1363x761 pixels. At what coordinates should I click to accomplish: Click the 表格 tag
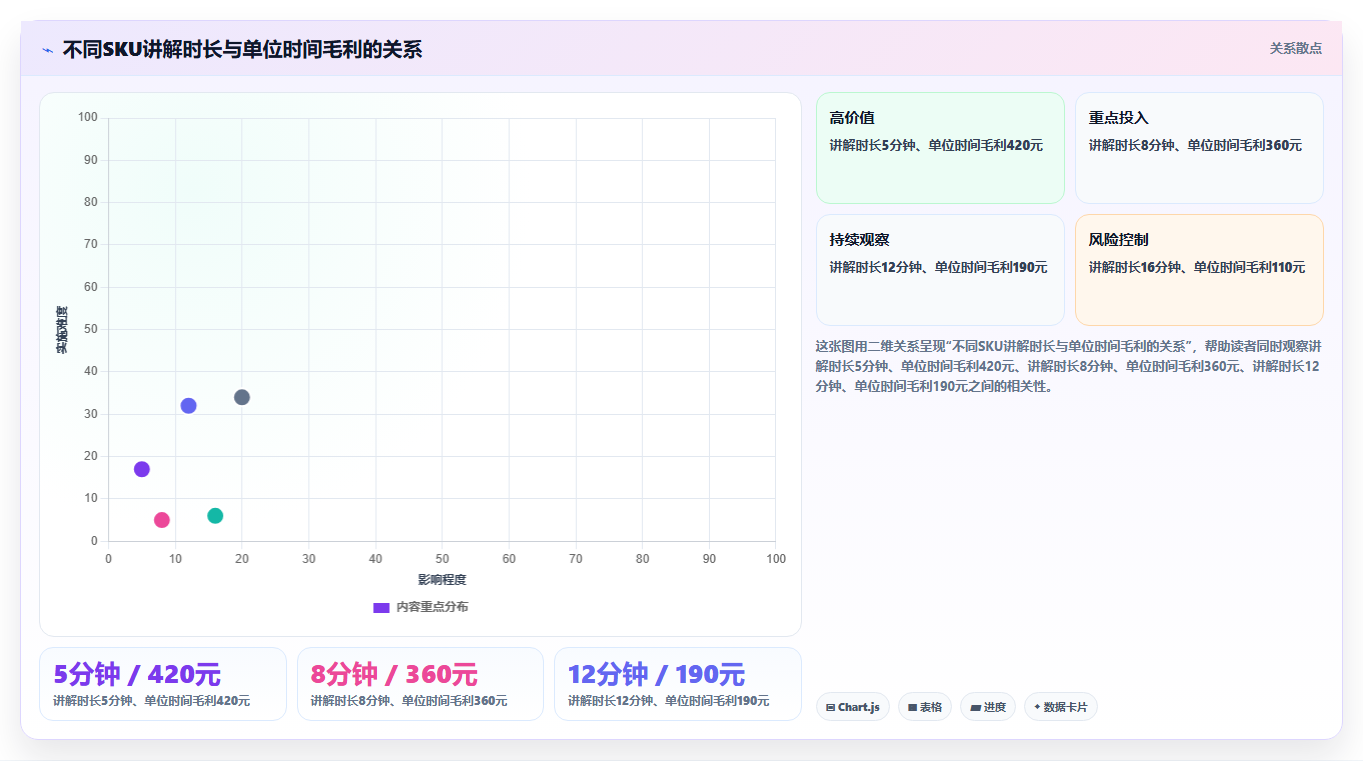tap(925, 707)
